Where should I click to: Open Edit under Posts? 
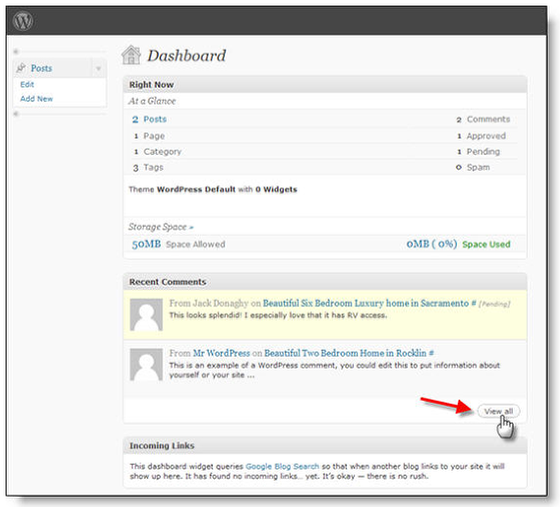[27, 85]
